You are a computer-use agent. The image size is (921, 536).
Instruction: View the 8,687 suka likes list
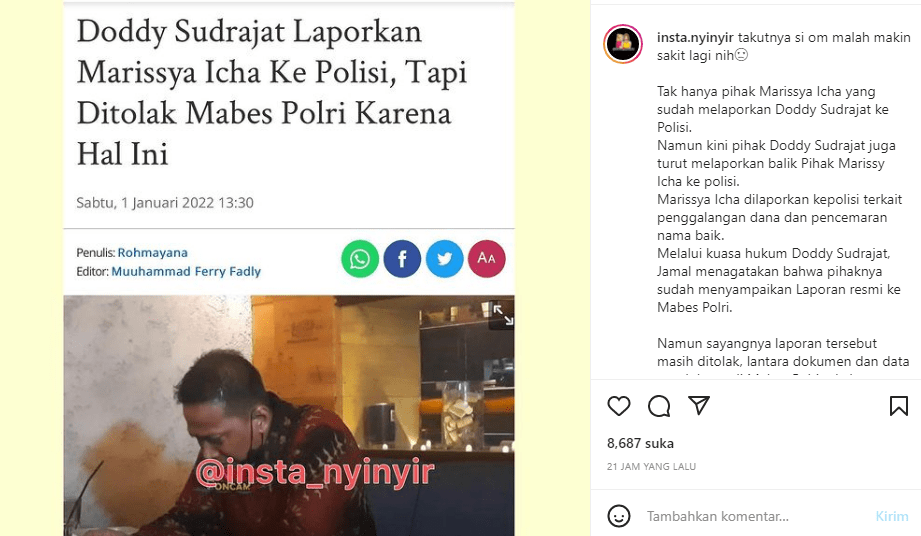pyautogui.click(x=640, y=443)
